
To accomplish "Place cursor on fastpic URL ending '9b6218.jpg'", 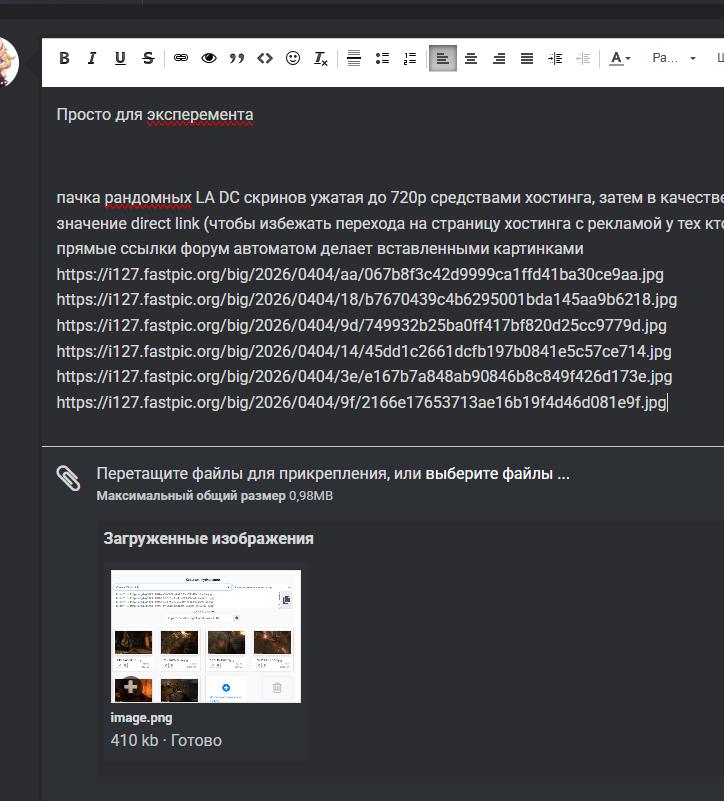I will 366,300.
